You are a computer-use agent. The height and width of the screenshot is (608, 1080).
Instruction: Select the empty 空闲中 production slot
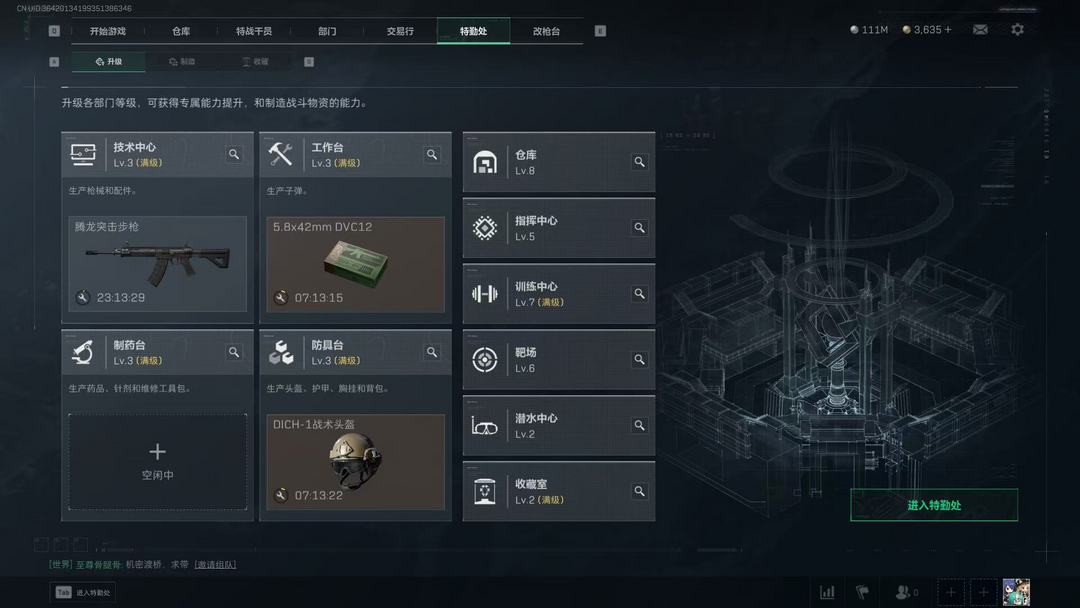158,461
